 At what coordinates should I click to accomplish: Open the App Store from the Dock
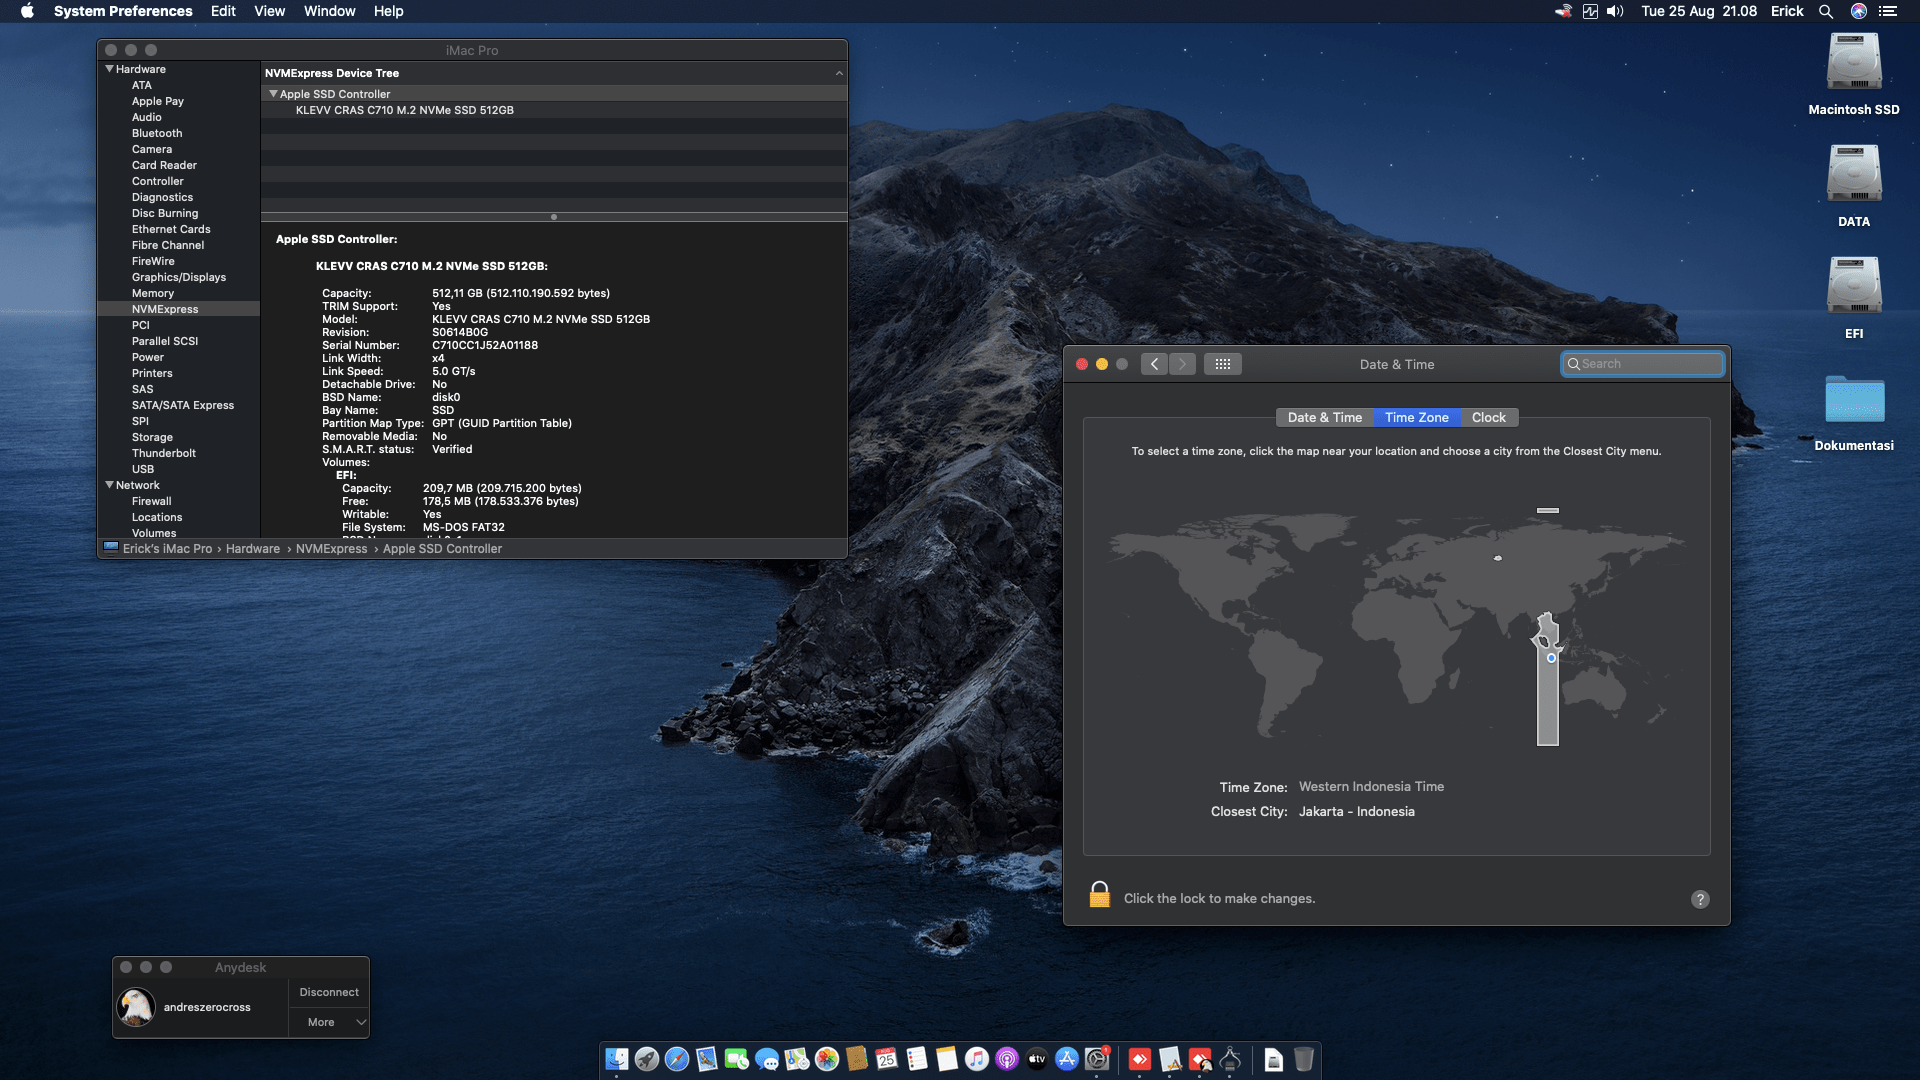tap(1067, 1059)
